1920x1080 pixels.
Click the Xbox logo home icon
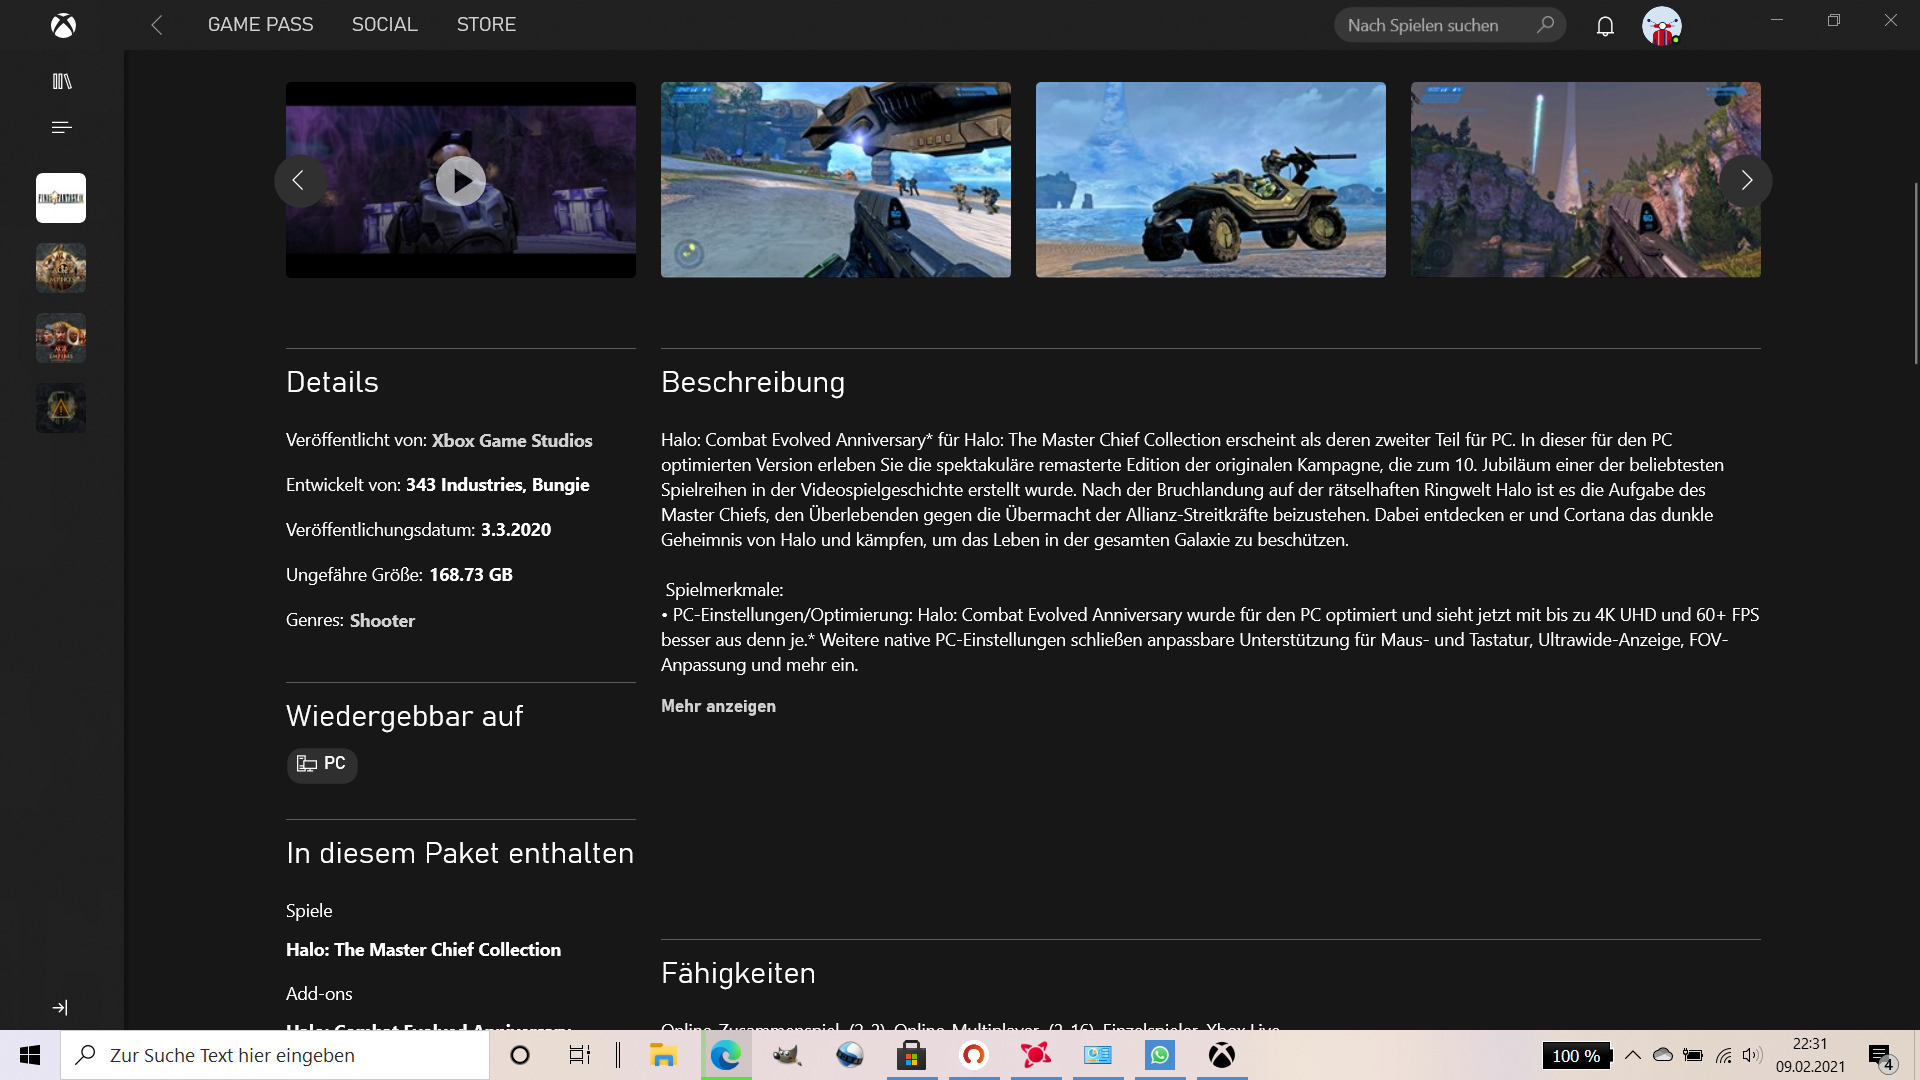point(63,25)
